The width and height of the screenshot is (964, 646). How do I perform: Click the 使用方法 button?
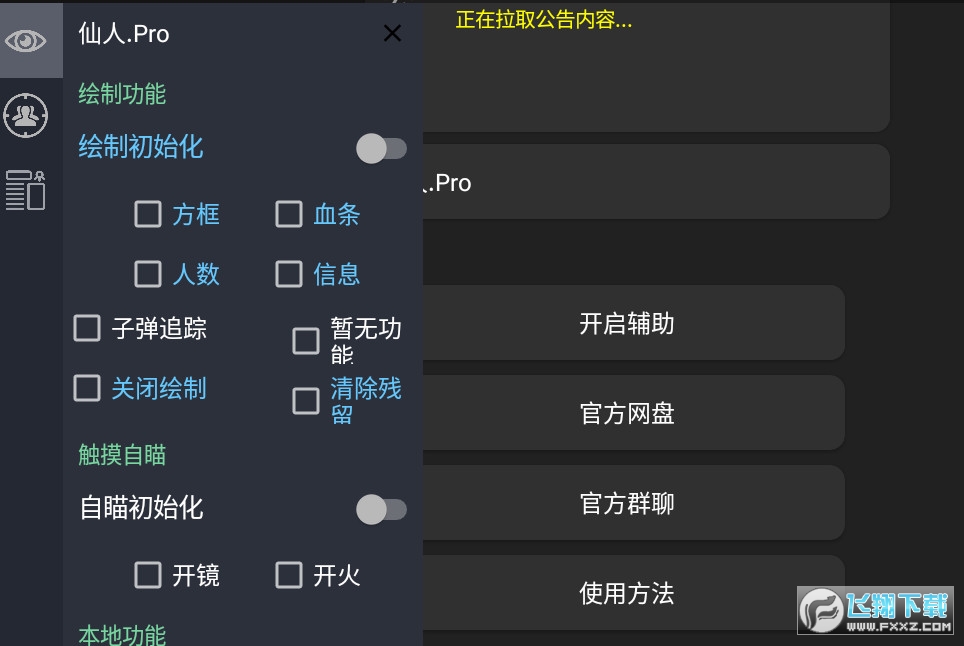[x=633, y=593]
